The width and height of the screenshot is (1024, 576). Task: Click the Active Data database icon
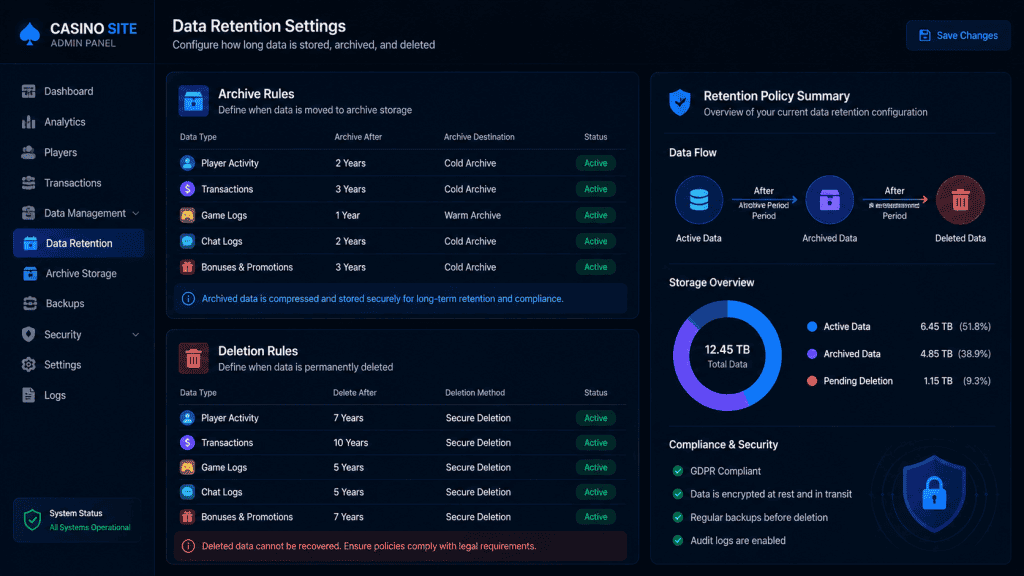[699, 200]
